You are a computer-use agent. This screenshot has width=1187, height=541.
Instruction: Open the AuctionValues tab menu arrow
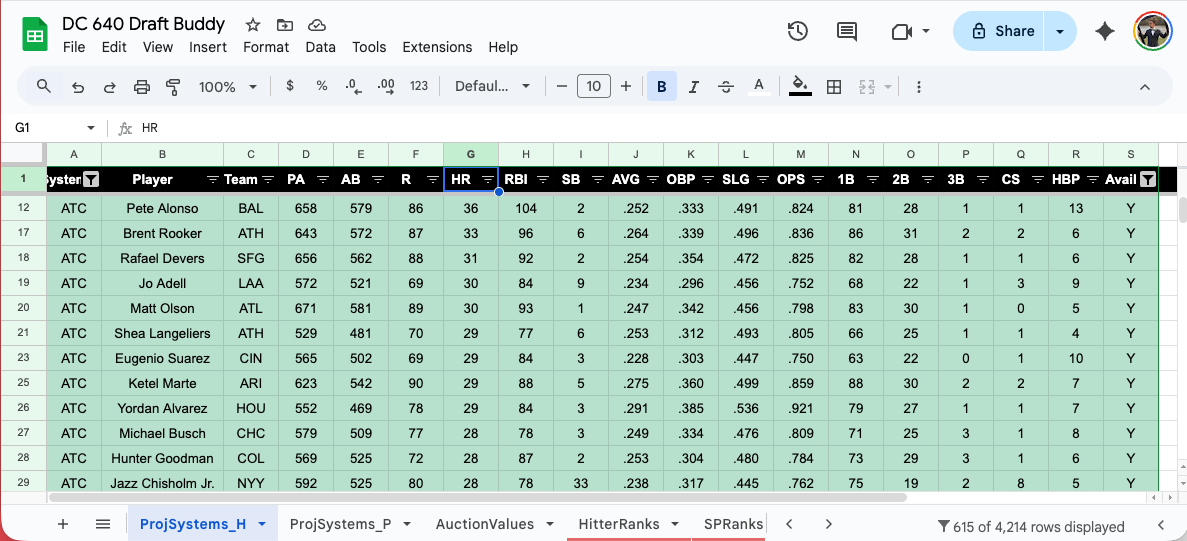click(x=550, y=524)
